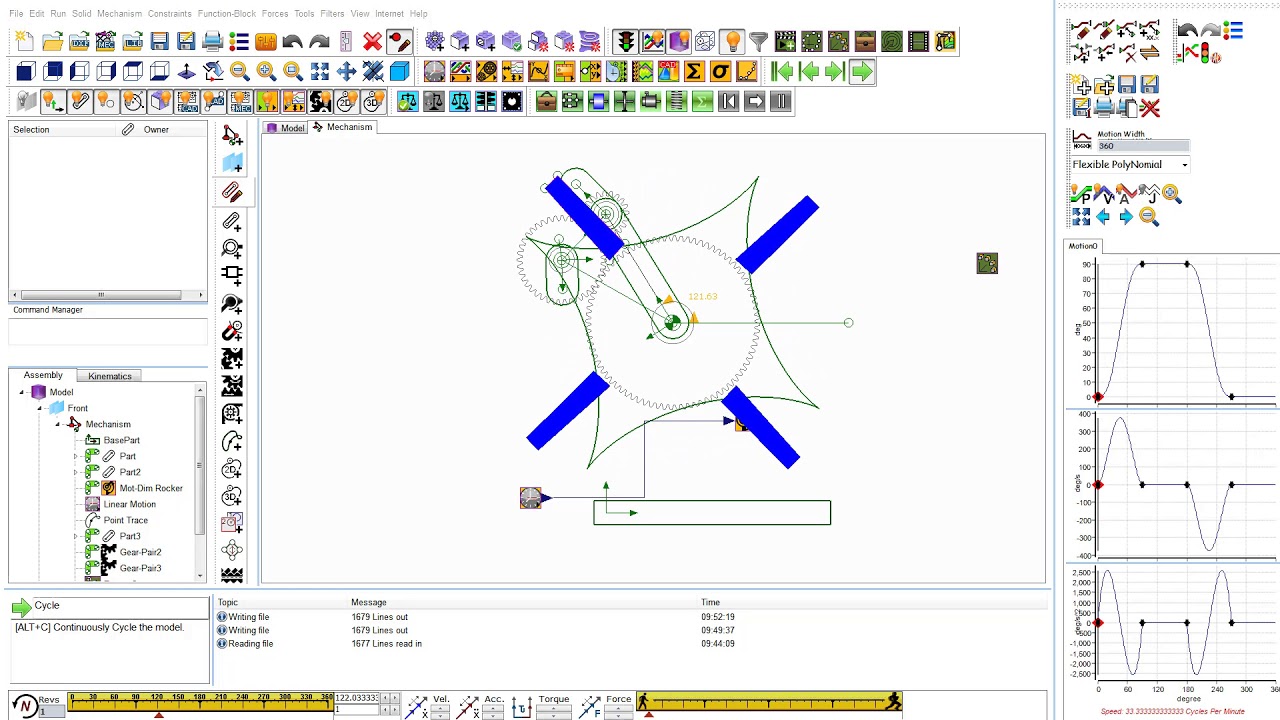1280x720 pixels.
Task: Click the yellow run-speed bar at the bottom
Action: pyautogui.click(x=768, y=702)
